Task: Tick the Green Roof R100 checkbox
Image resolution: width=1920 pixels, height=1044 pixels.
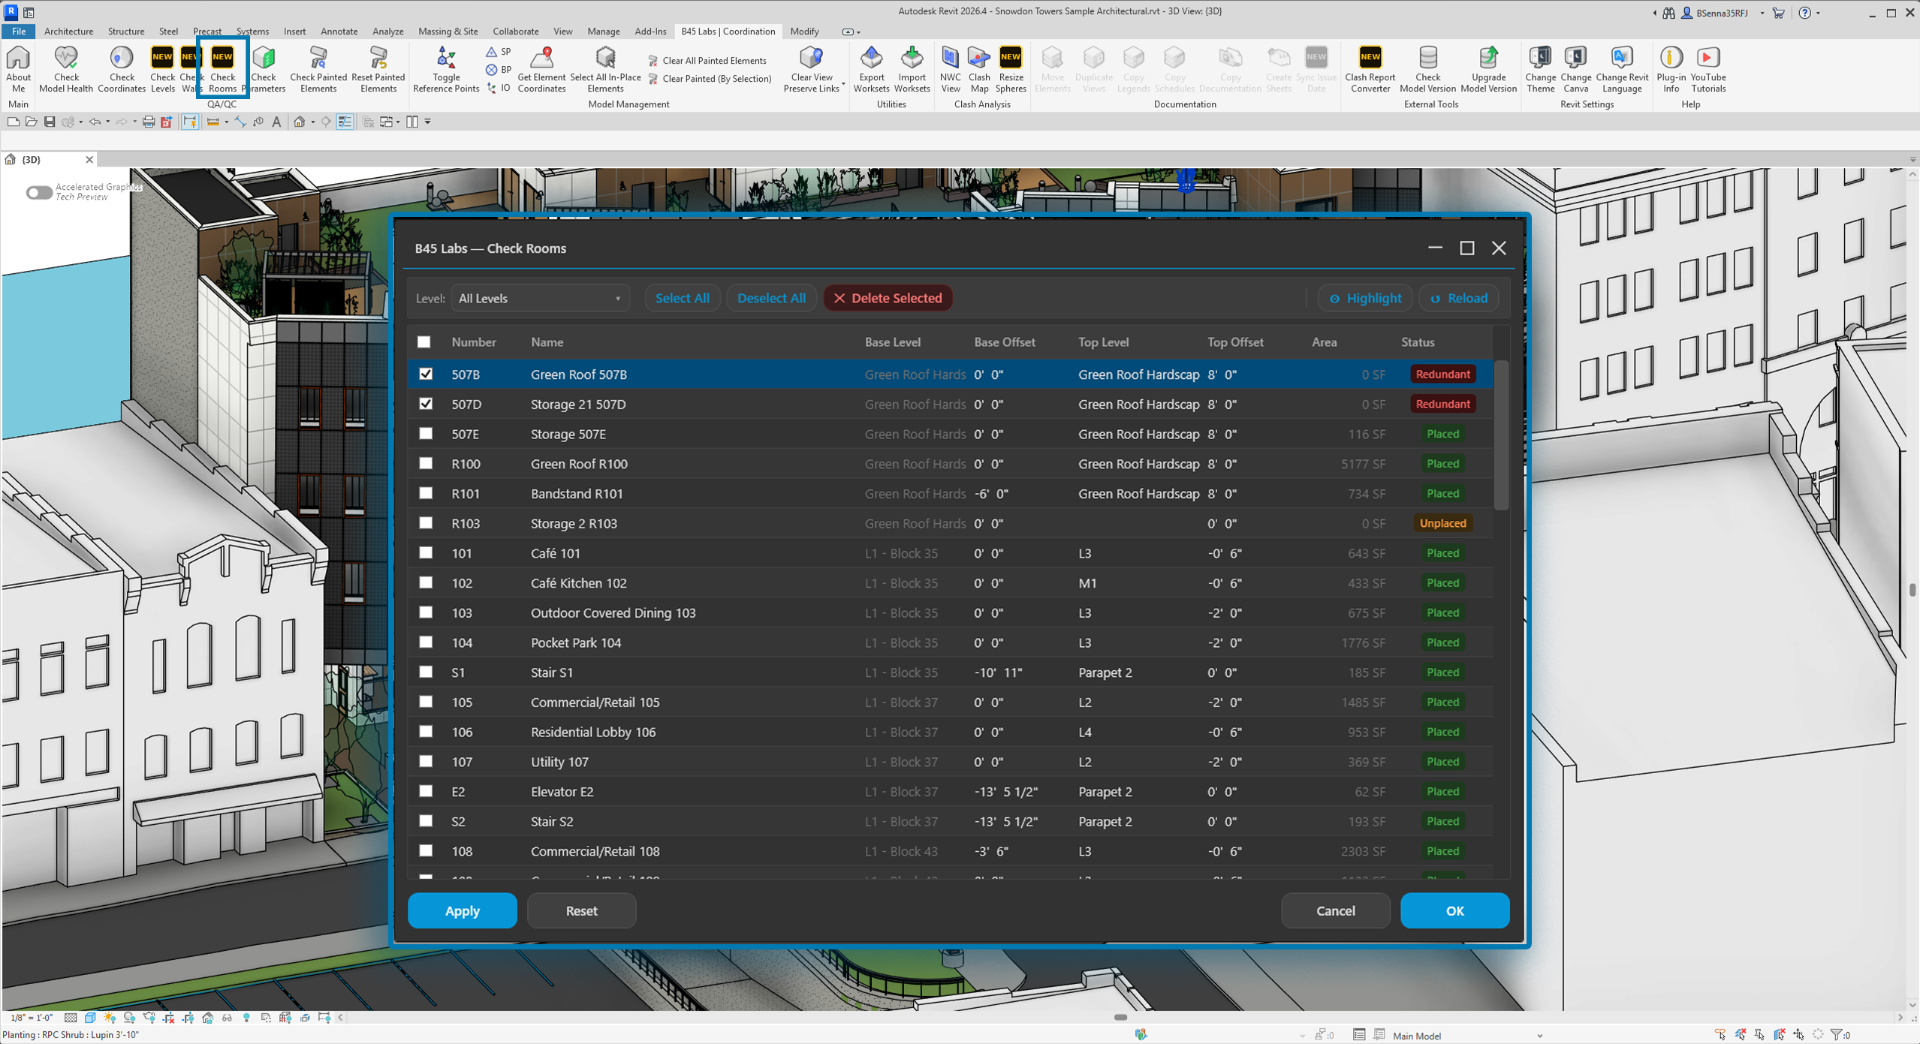Action: click(426, 464)
